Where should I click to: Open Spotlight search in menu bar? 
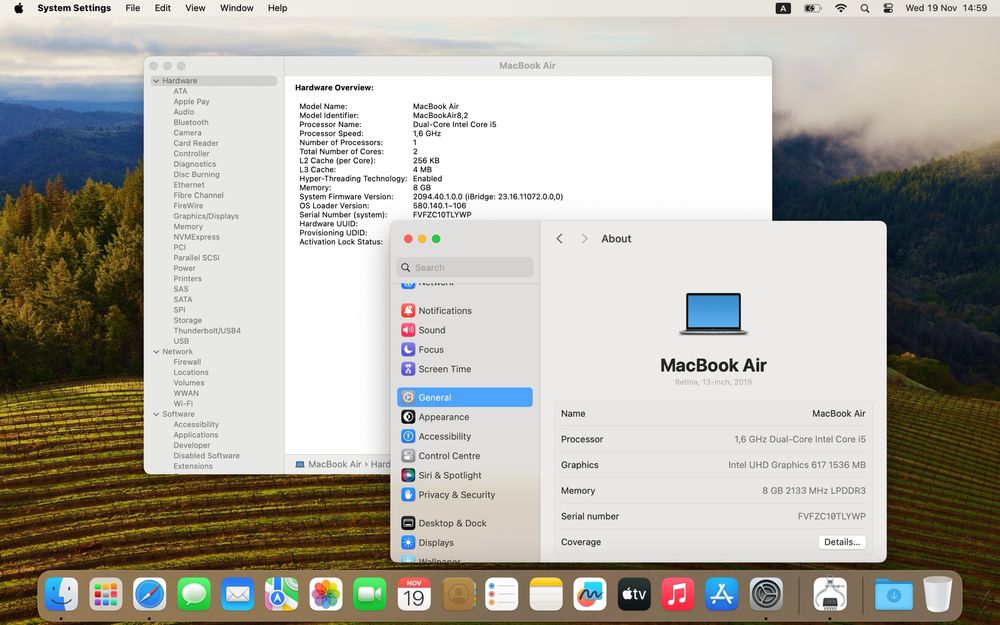(x=865, y=8)
